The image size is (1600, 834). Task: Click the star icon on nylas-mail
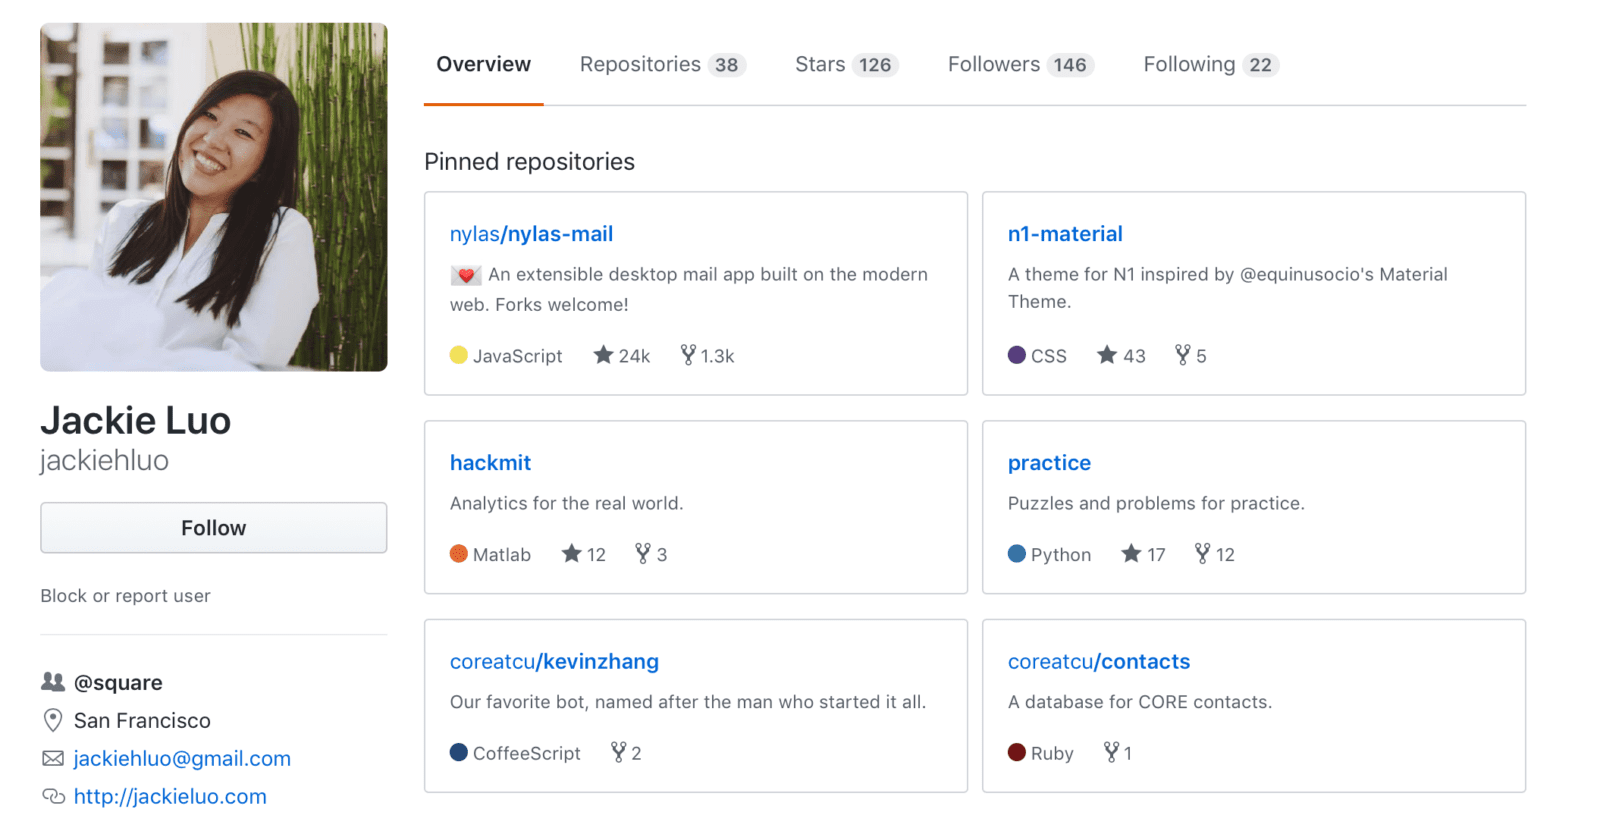click(603, 355)
